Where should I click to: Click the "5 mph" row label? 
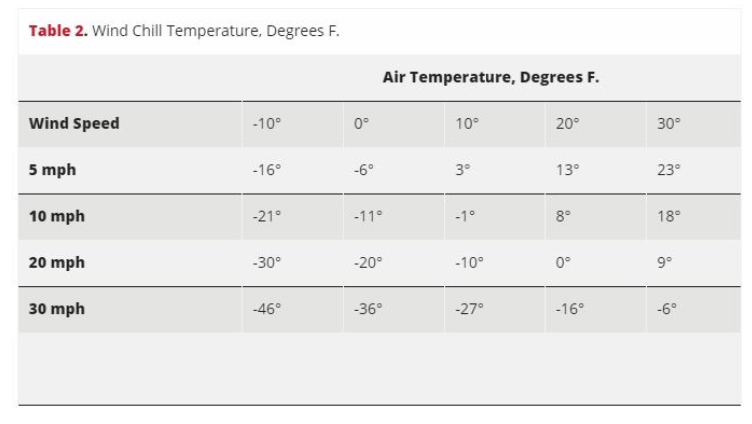pyautogui.click(x=52, y=170)
